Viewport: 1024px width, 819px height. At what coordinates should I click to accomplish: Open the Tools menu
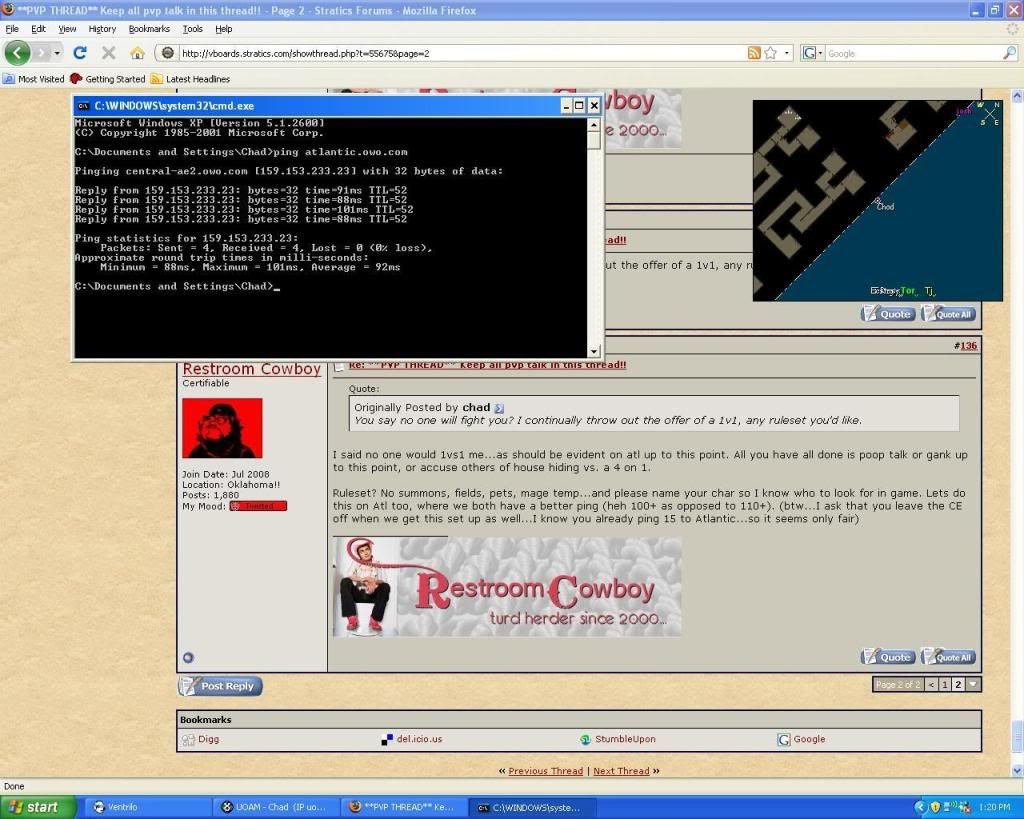[193, 29]
